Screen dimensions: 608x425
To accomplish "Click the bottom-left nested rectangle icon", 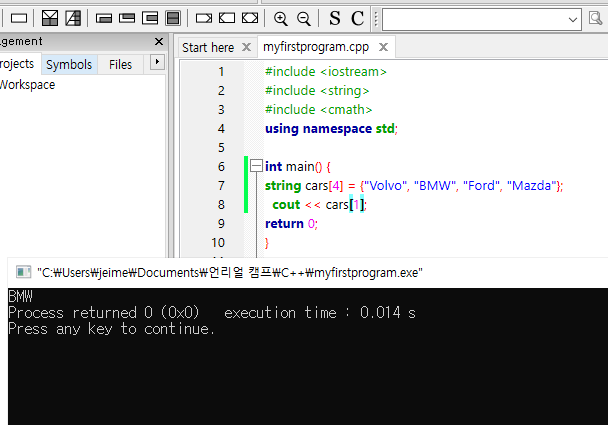I will (x=104, y=18).
